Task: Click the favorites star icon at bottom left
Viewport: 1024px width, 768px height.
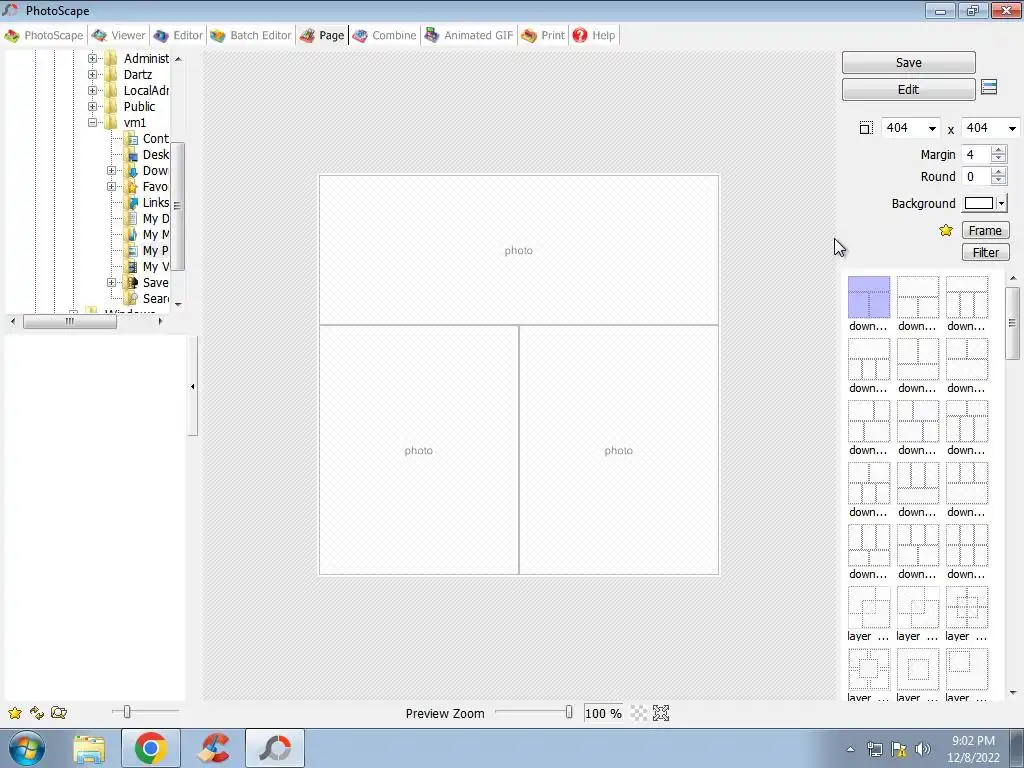Action: coord(14,713)
